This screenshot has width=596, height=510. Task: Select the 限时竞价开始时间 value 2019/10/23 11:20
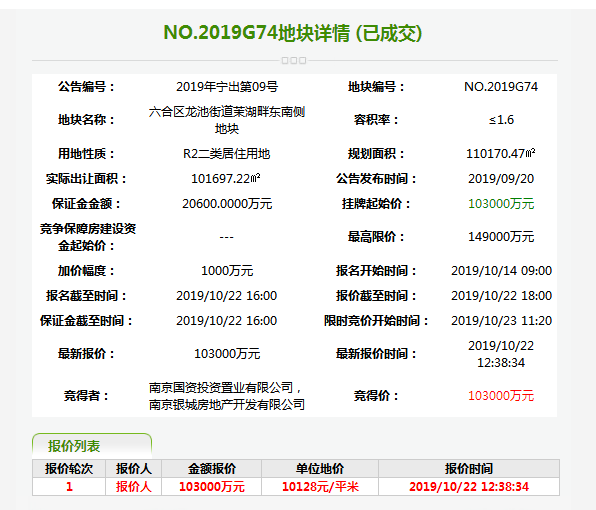(x=501, y=321)
